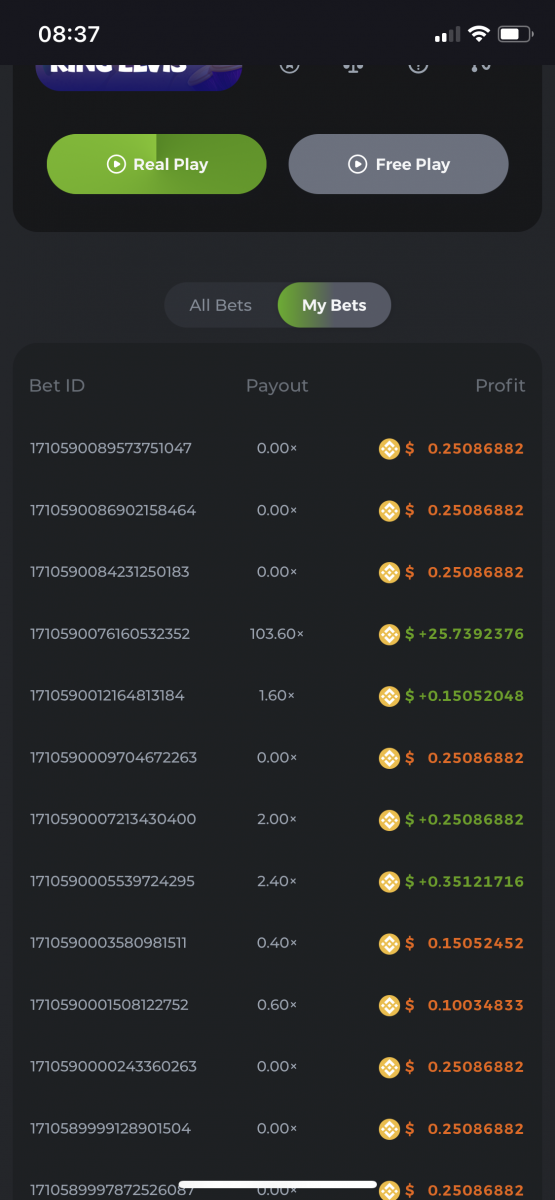
Task: Open bet ID 1710590076160532352
Action: pyautogui.click(x=110, y=634)
